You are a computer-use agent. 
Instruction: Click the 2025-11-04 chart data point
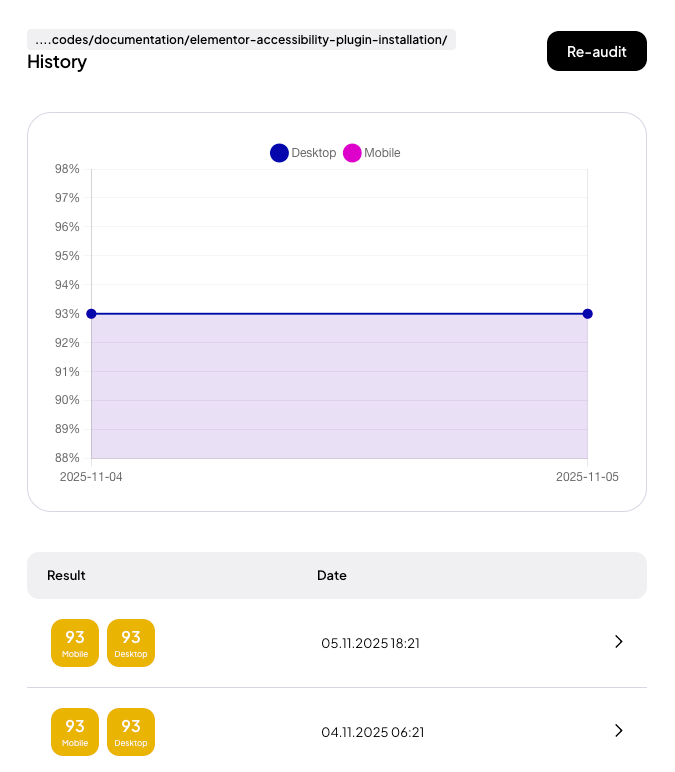[x=91, y=314]
